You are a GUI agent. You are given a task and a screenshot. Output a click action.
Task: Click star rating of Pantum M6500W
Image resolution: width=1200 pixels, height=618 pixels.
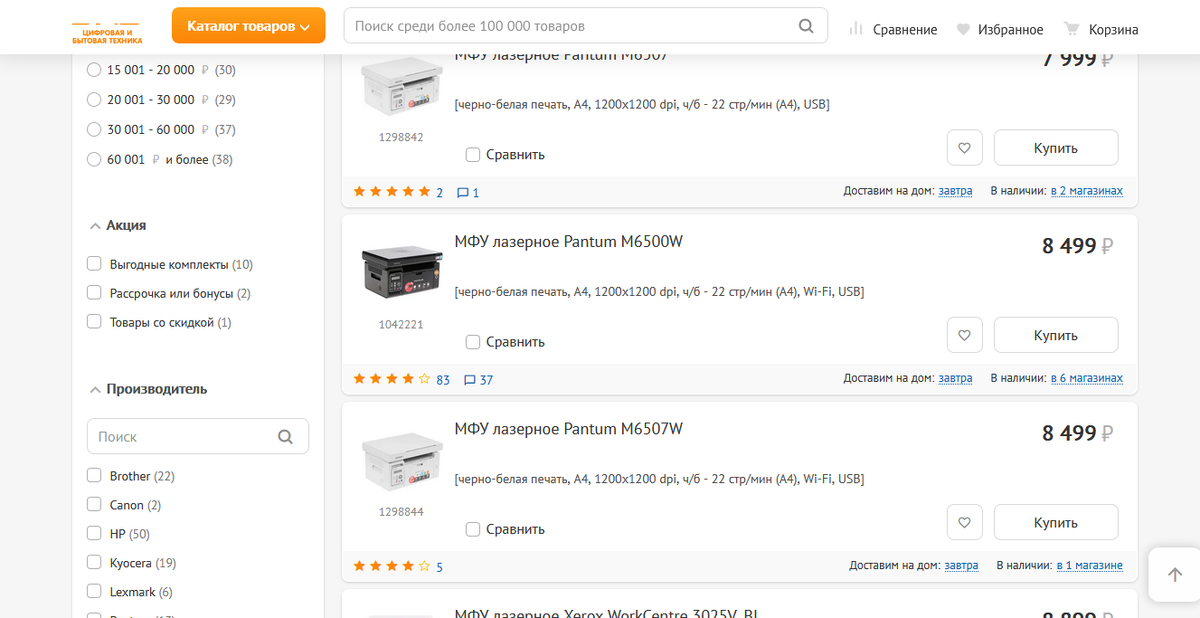tap(392, 379)
